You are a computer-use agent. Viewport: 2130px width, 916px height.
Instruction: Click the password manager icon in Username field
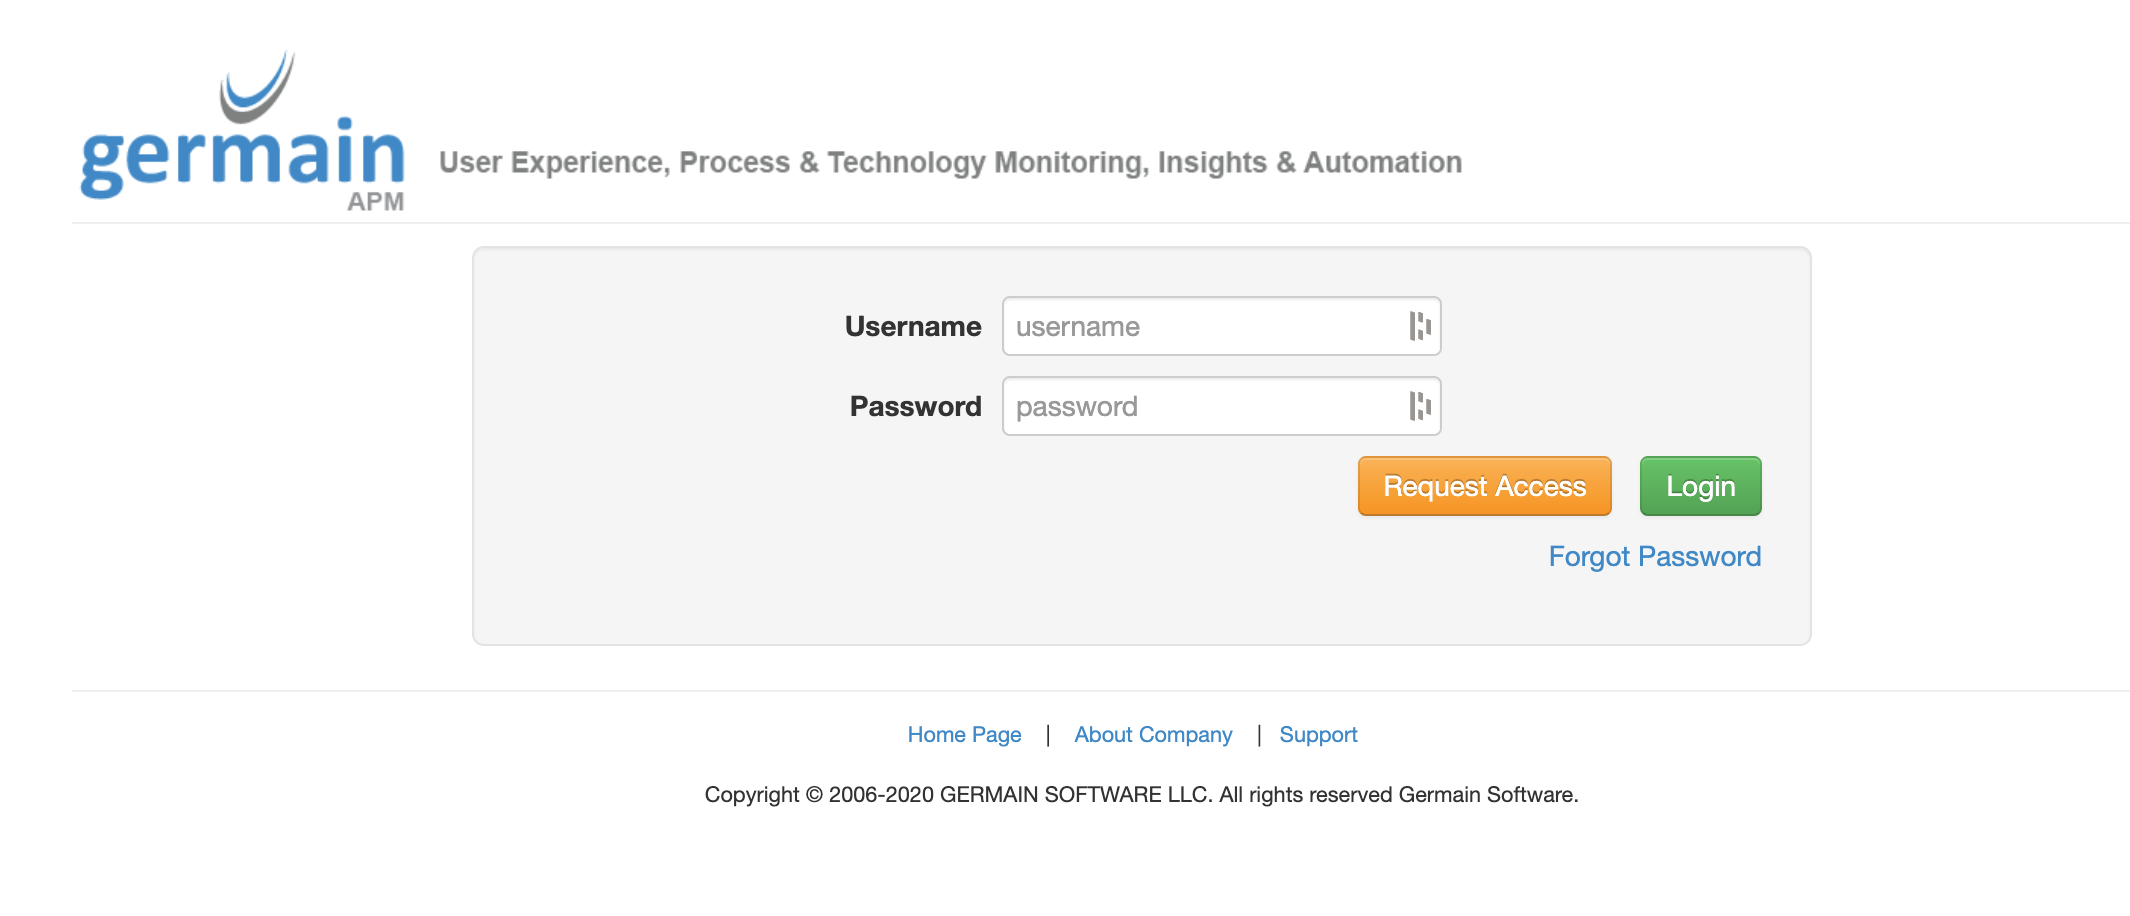coord(1419,326)
